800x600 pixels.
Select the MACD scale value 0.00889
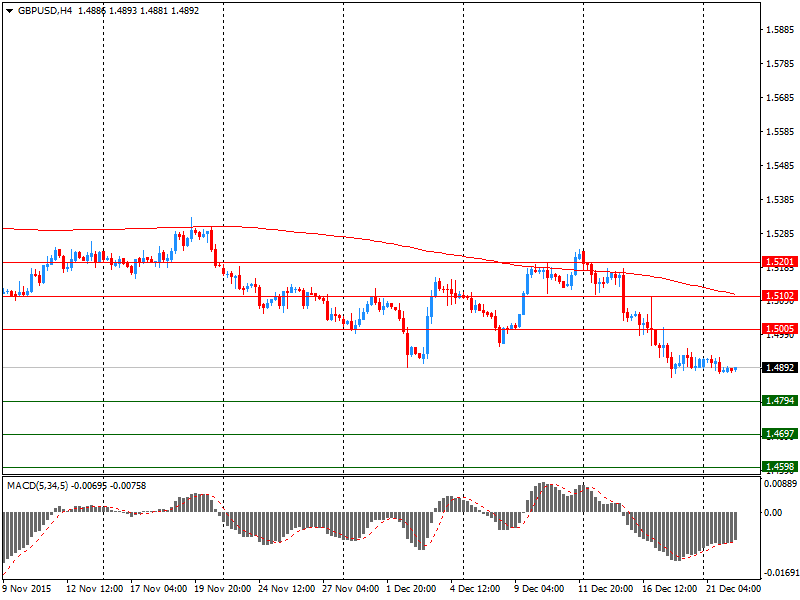tap(780, 484)
